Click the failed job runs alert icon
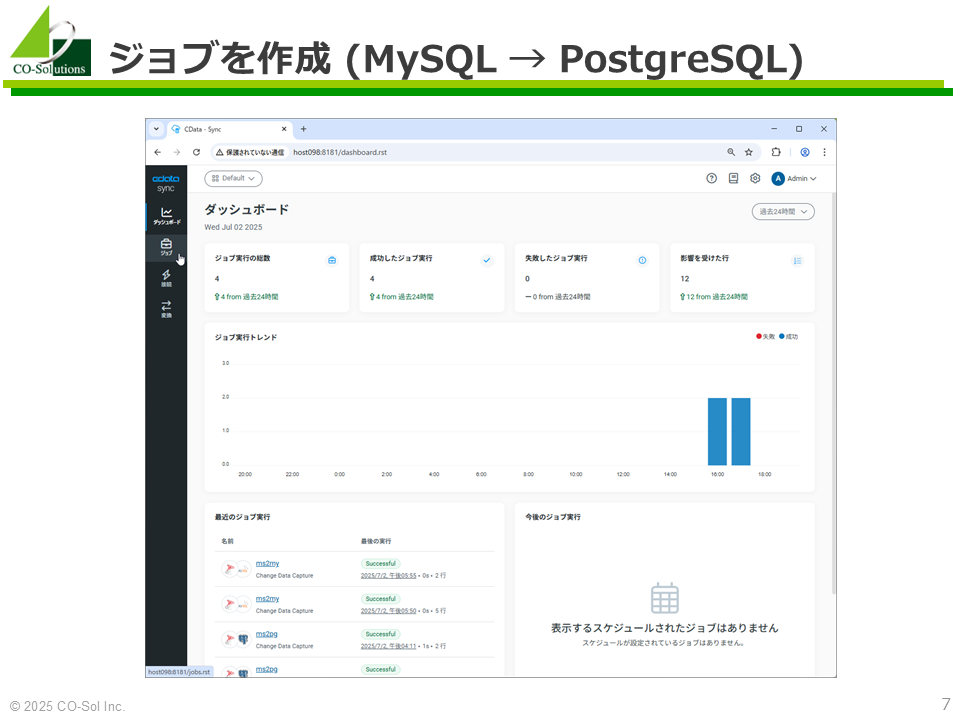 pos(642,260)
